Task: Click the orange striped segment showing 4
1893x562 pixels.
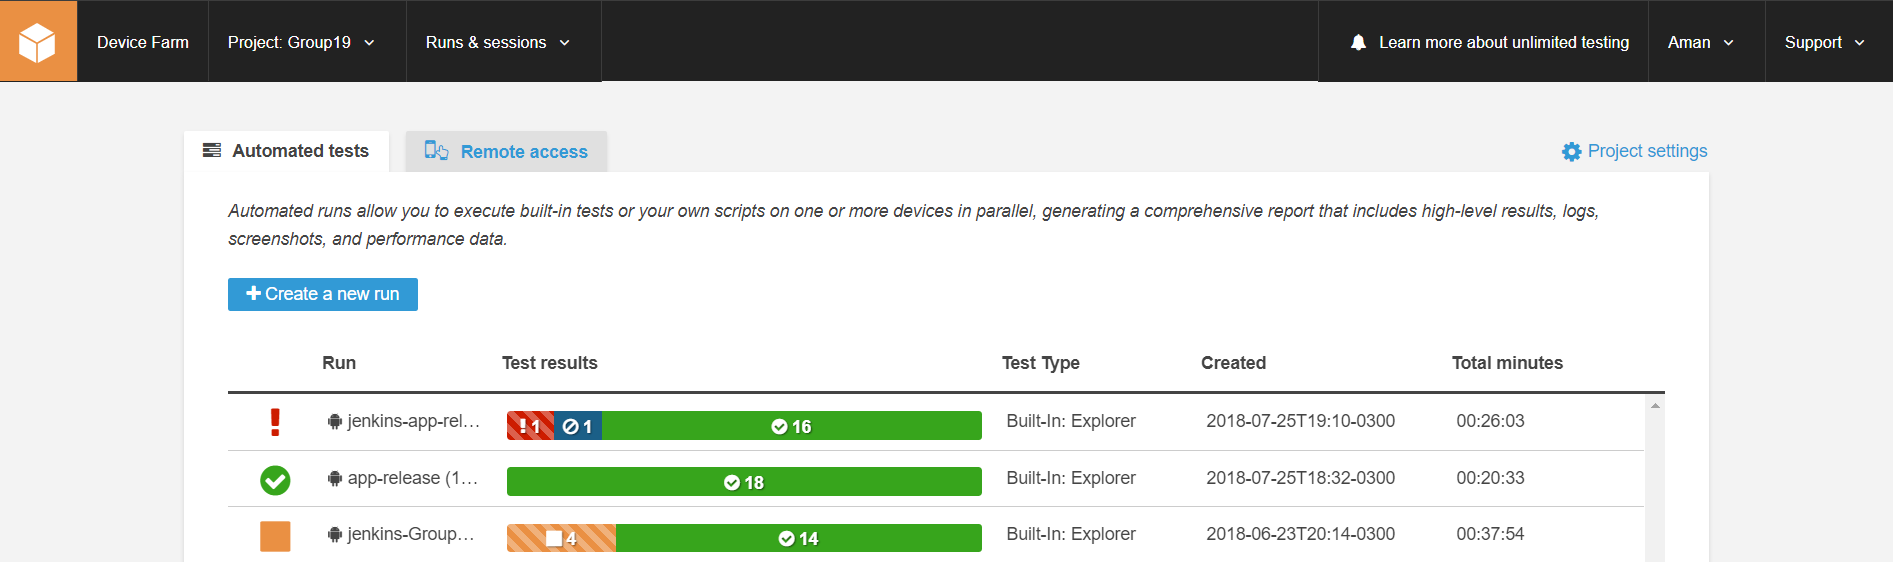Action: point(561,538)
